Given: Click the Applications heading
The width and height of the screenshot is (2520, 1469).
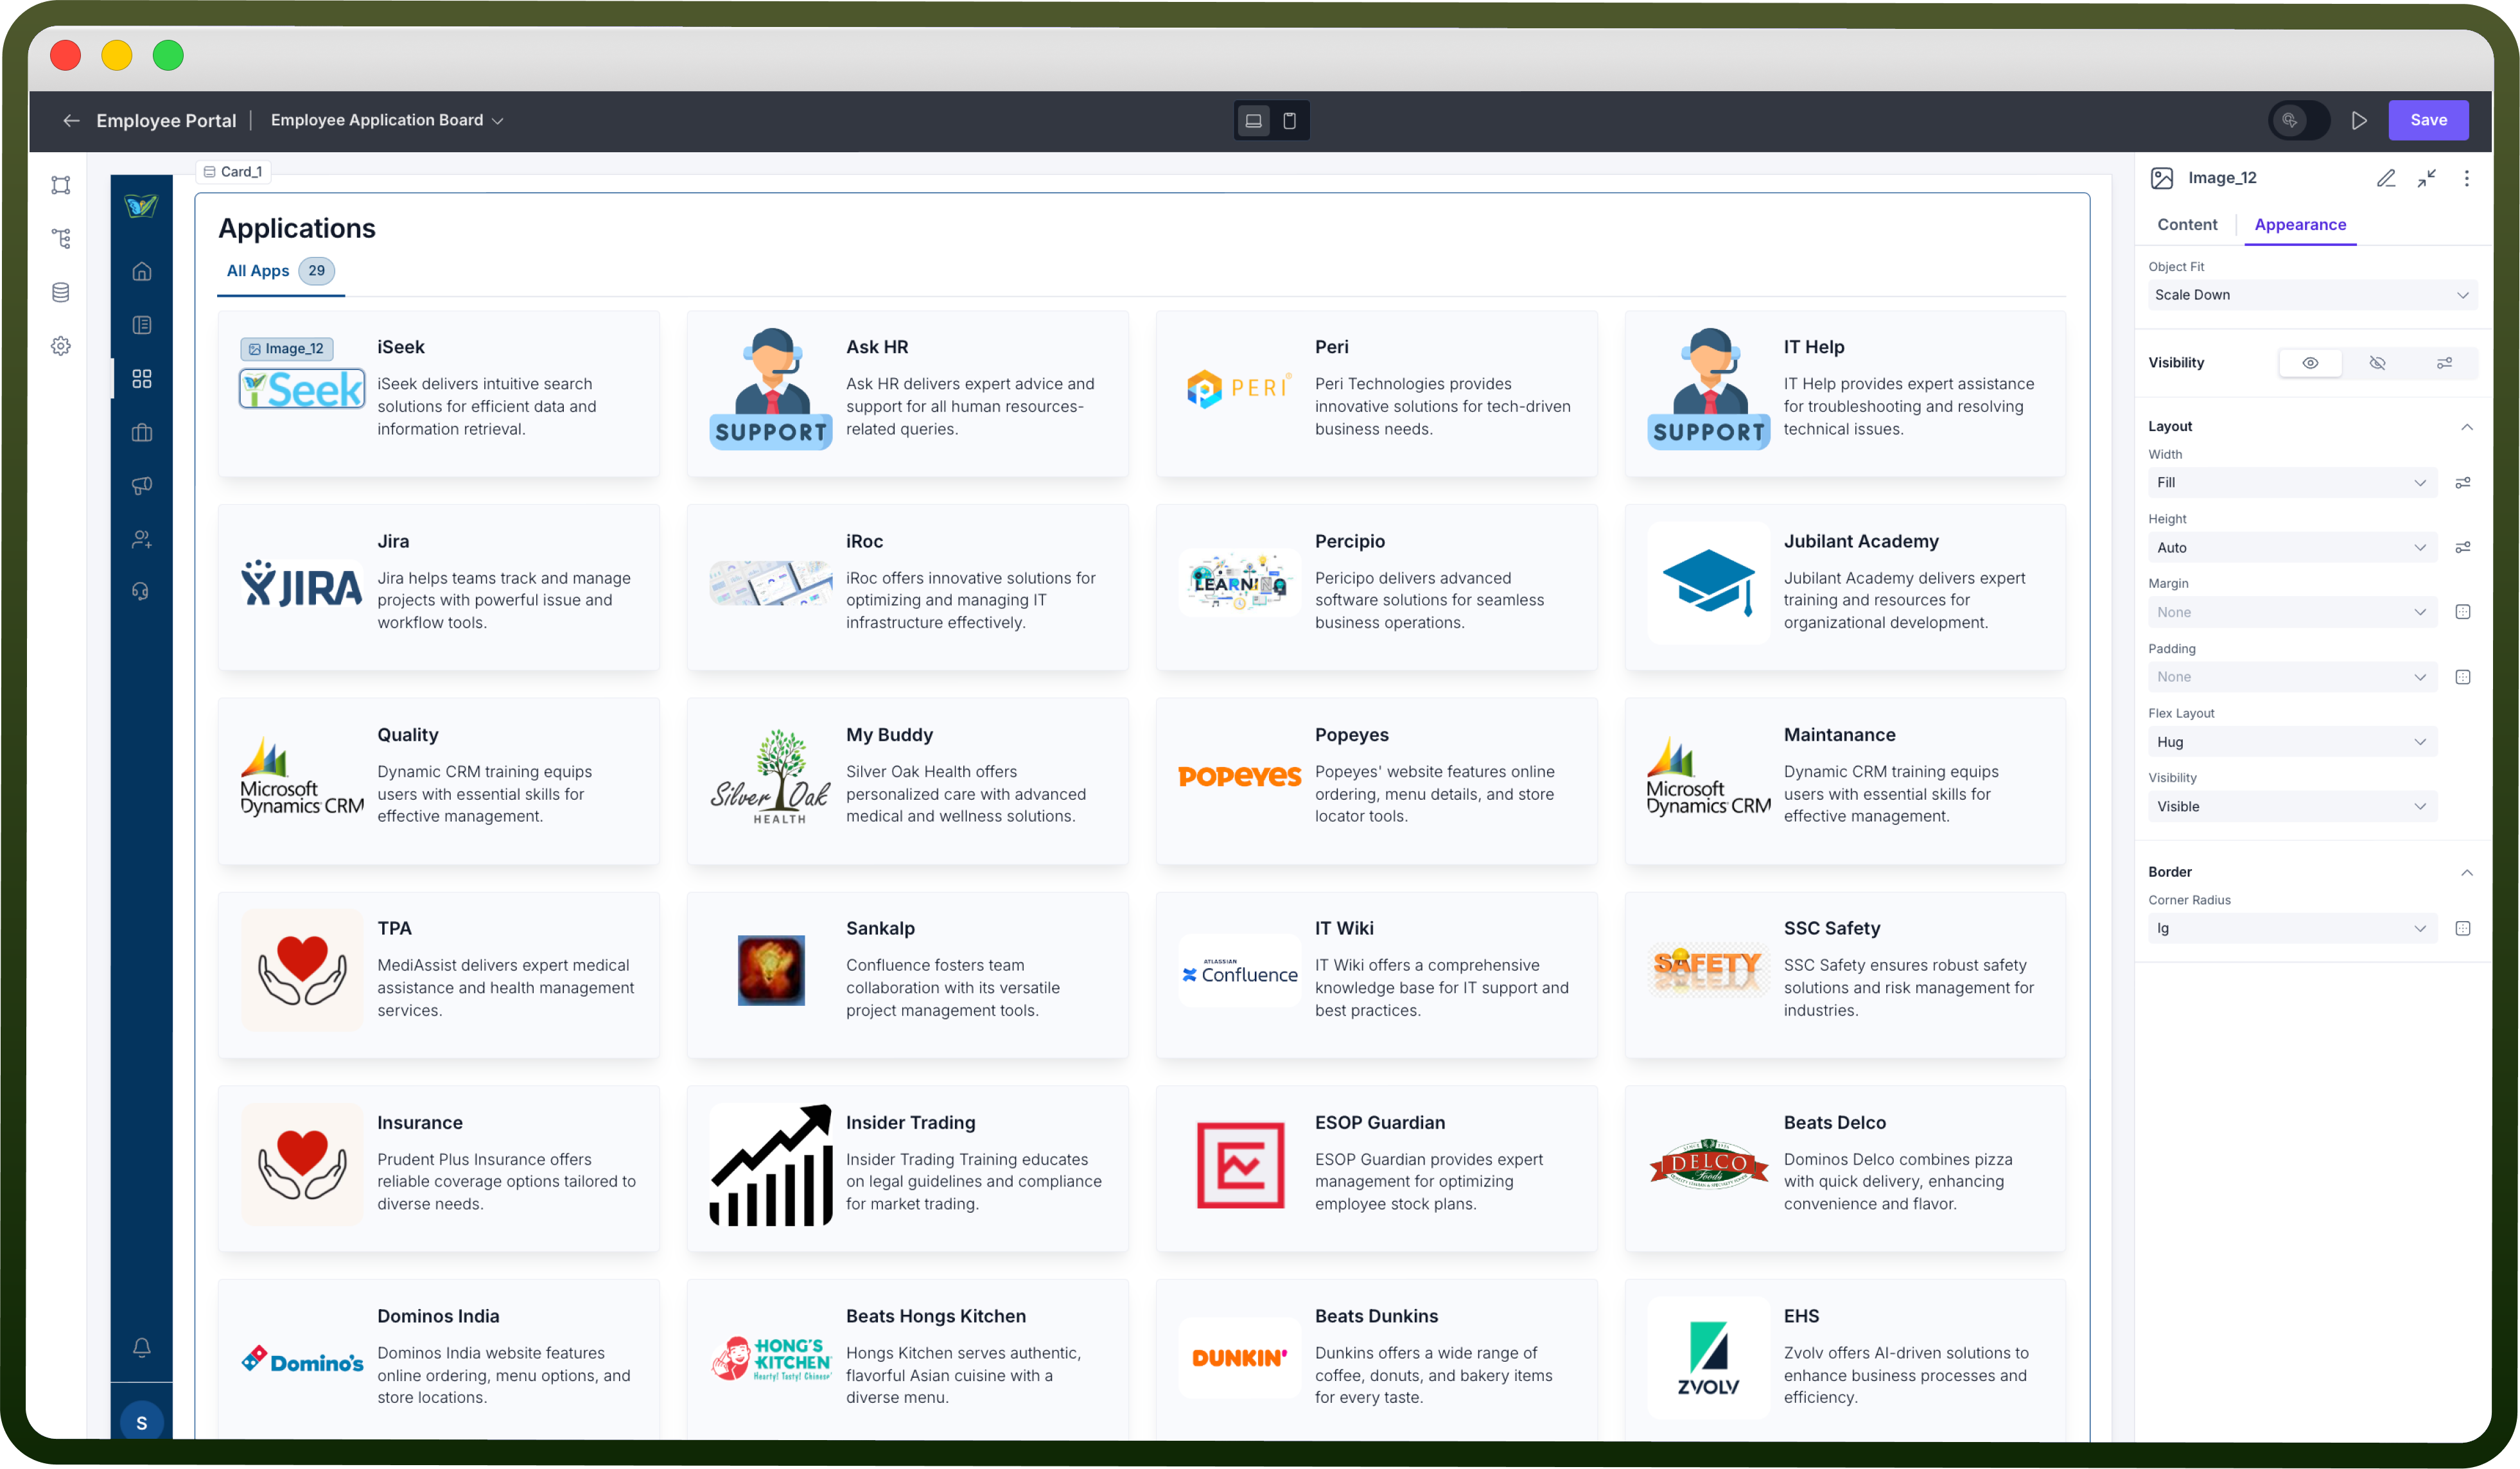Looking at the screenshot, I should pos(297,229).
